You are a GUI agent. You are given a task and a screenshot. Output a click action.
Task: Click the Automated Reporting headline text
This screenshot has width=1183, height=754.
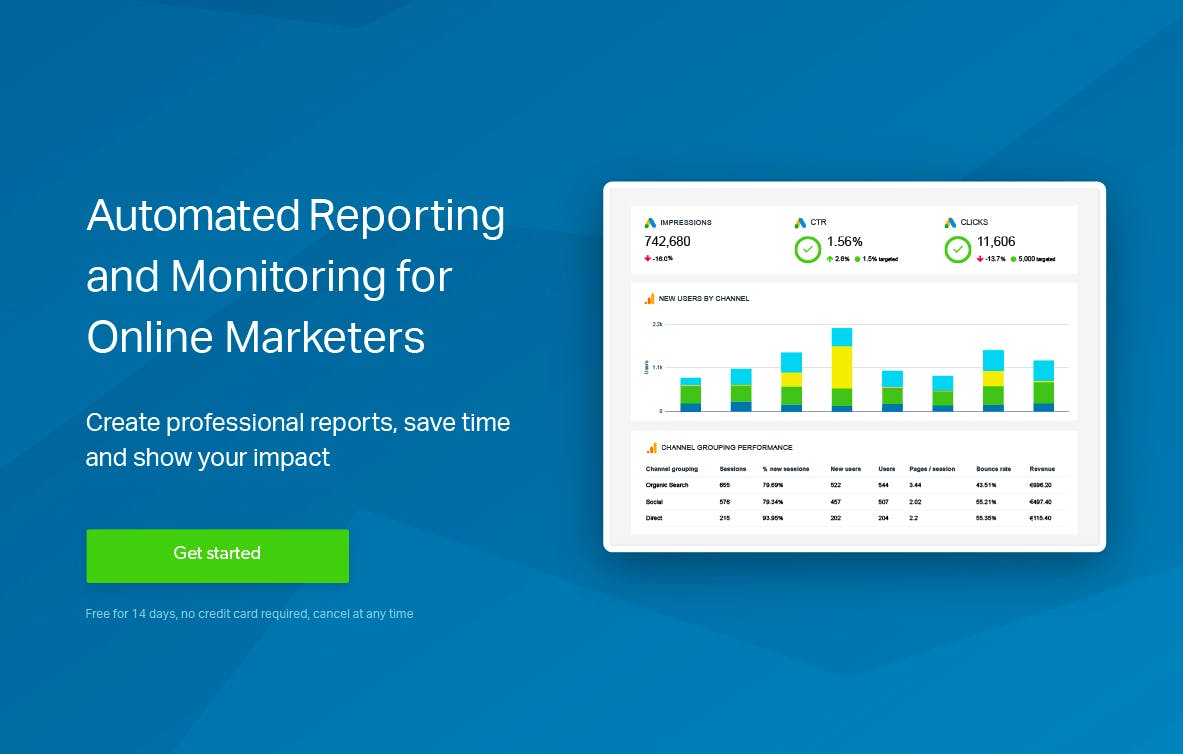coord(296,276)
